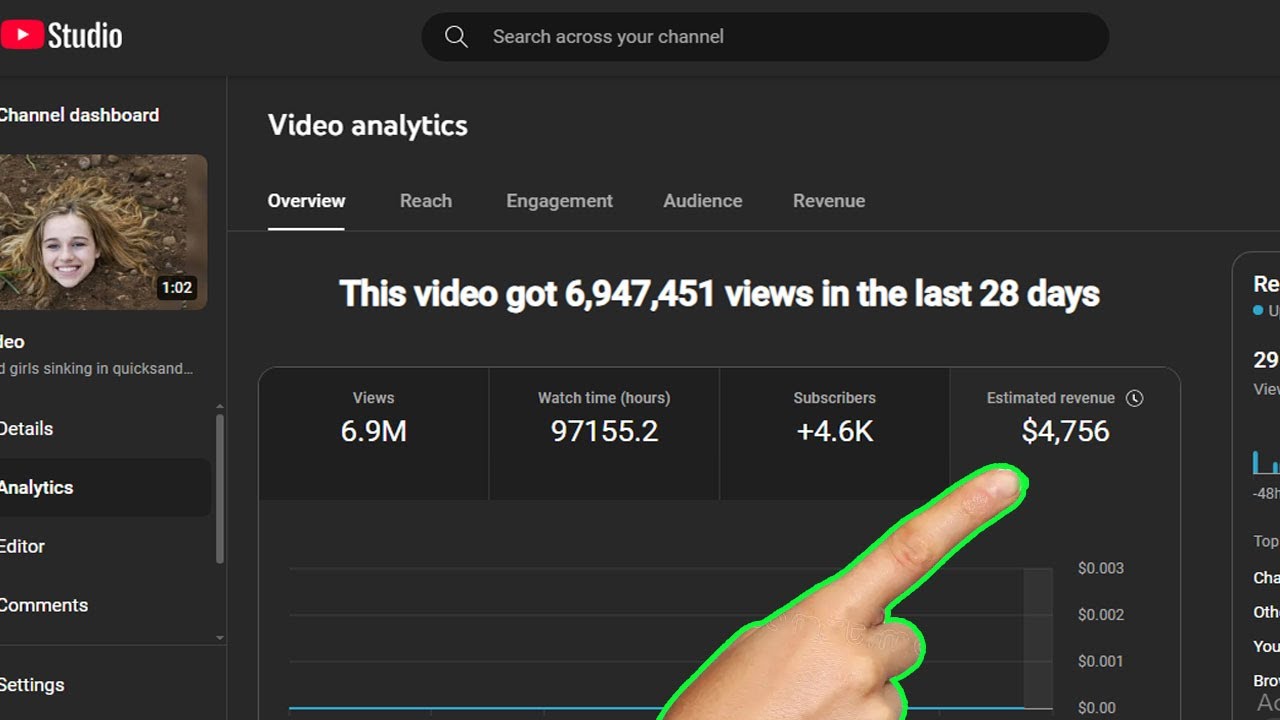The height and width of the screenshot is (720, 1280).
Task: Open the Revenue tab
Action: pos(829,201)
